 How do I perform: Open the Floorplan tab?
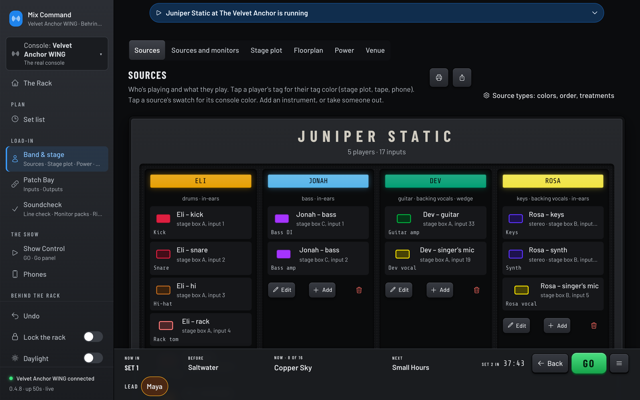[308, 50]
